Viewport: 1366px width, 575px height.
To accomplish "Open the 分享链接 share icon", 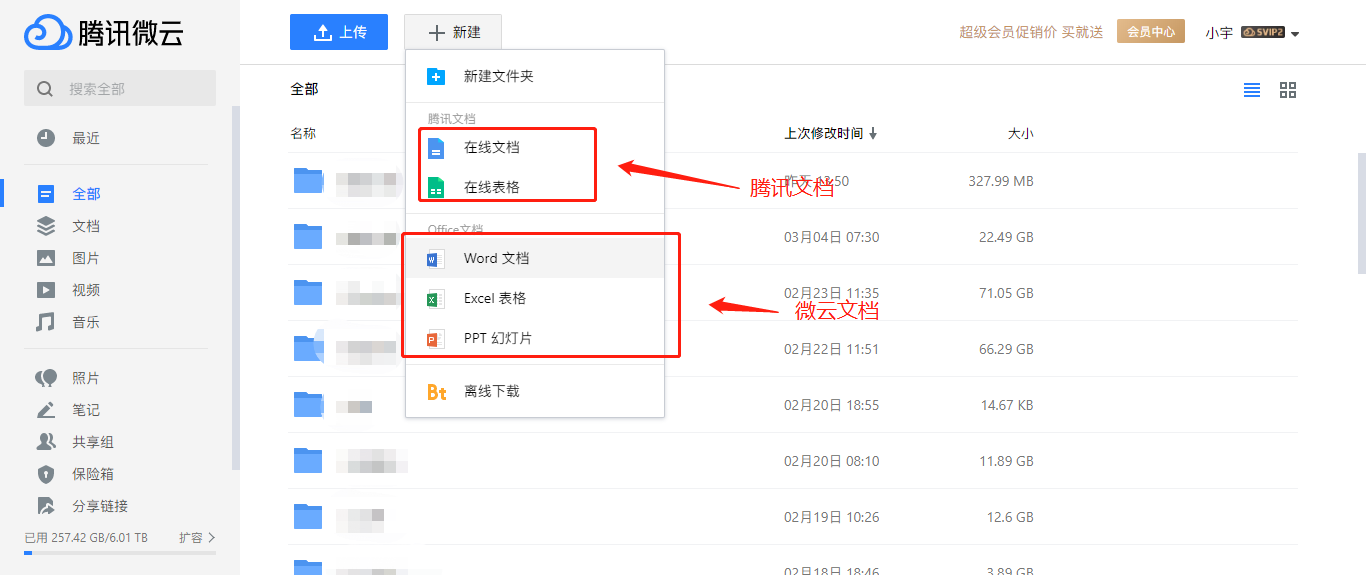I will point(46,506).
